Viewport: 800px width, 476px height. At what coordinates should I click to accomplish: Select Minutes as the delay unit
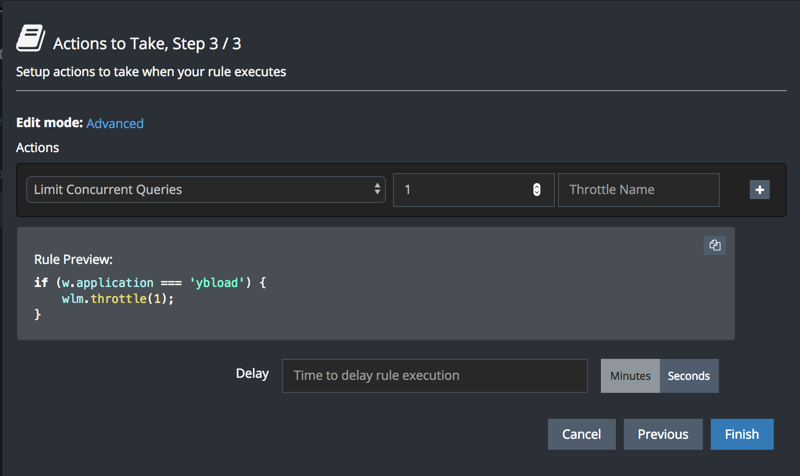tap(630, 376)
